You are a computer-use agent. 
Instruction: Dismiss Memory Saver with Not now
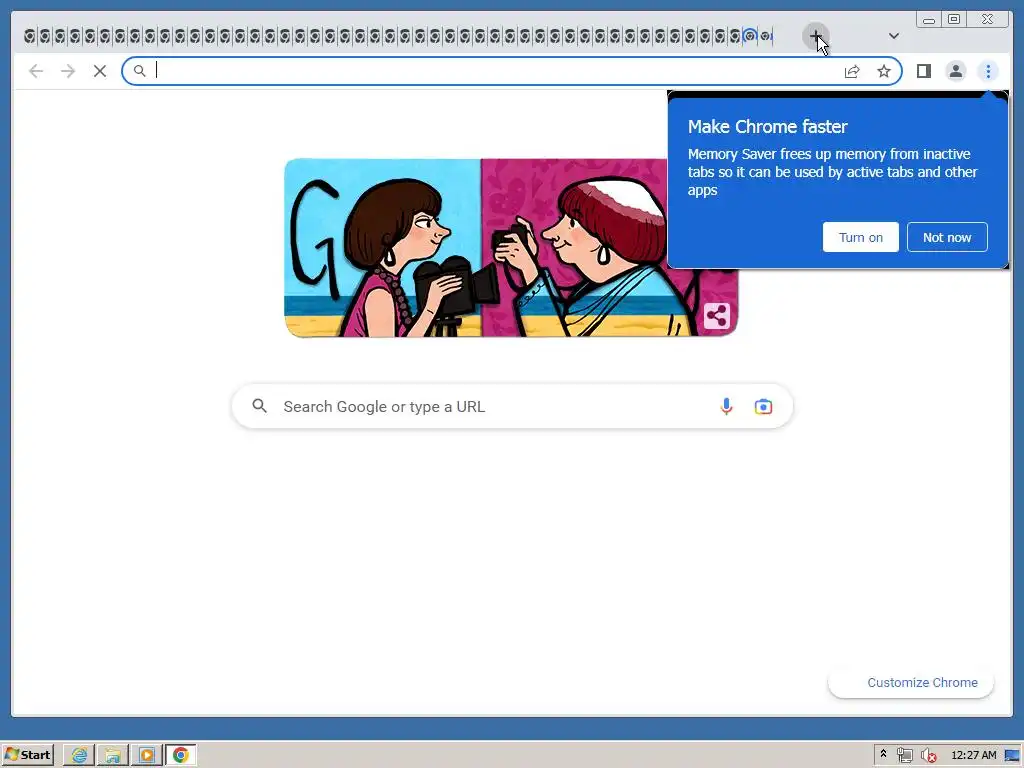click(x=947, y=237)
